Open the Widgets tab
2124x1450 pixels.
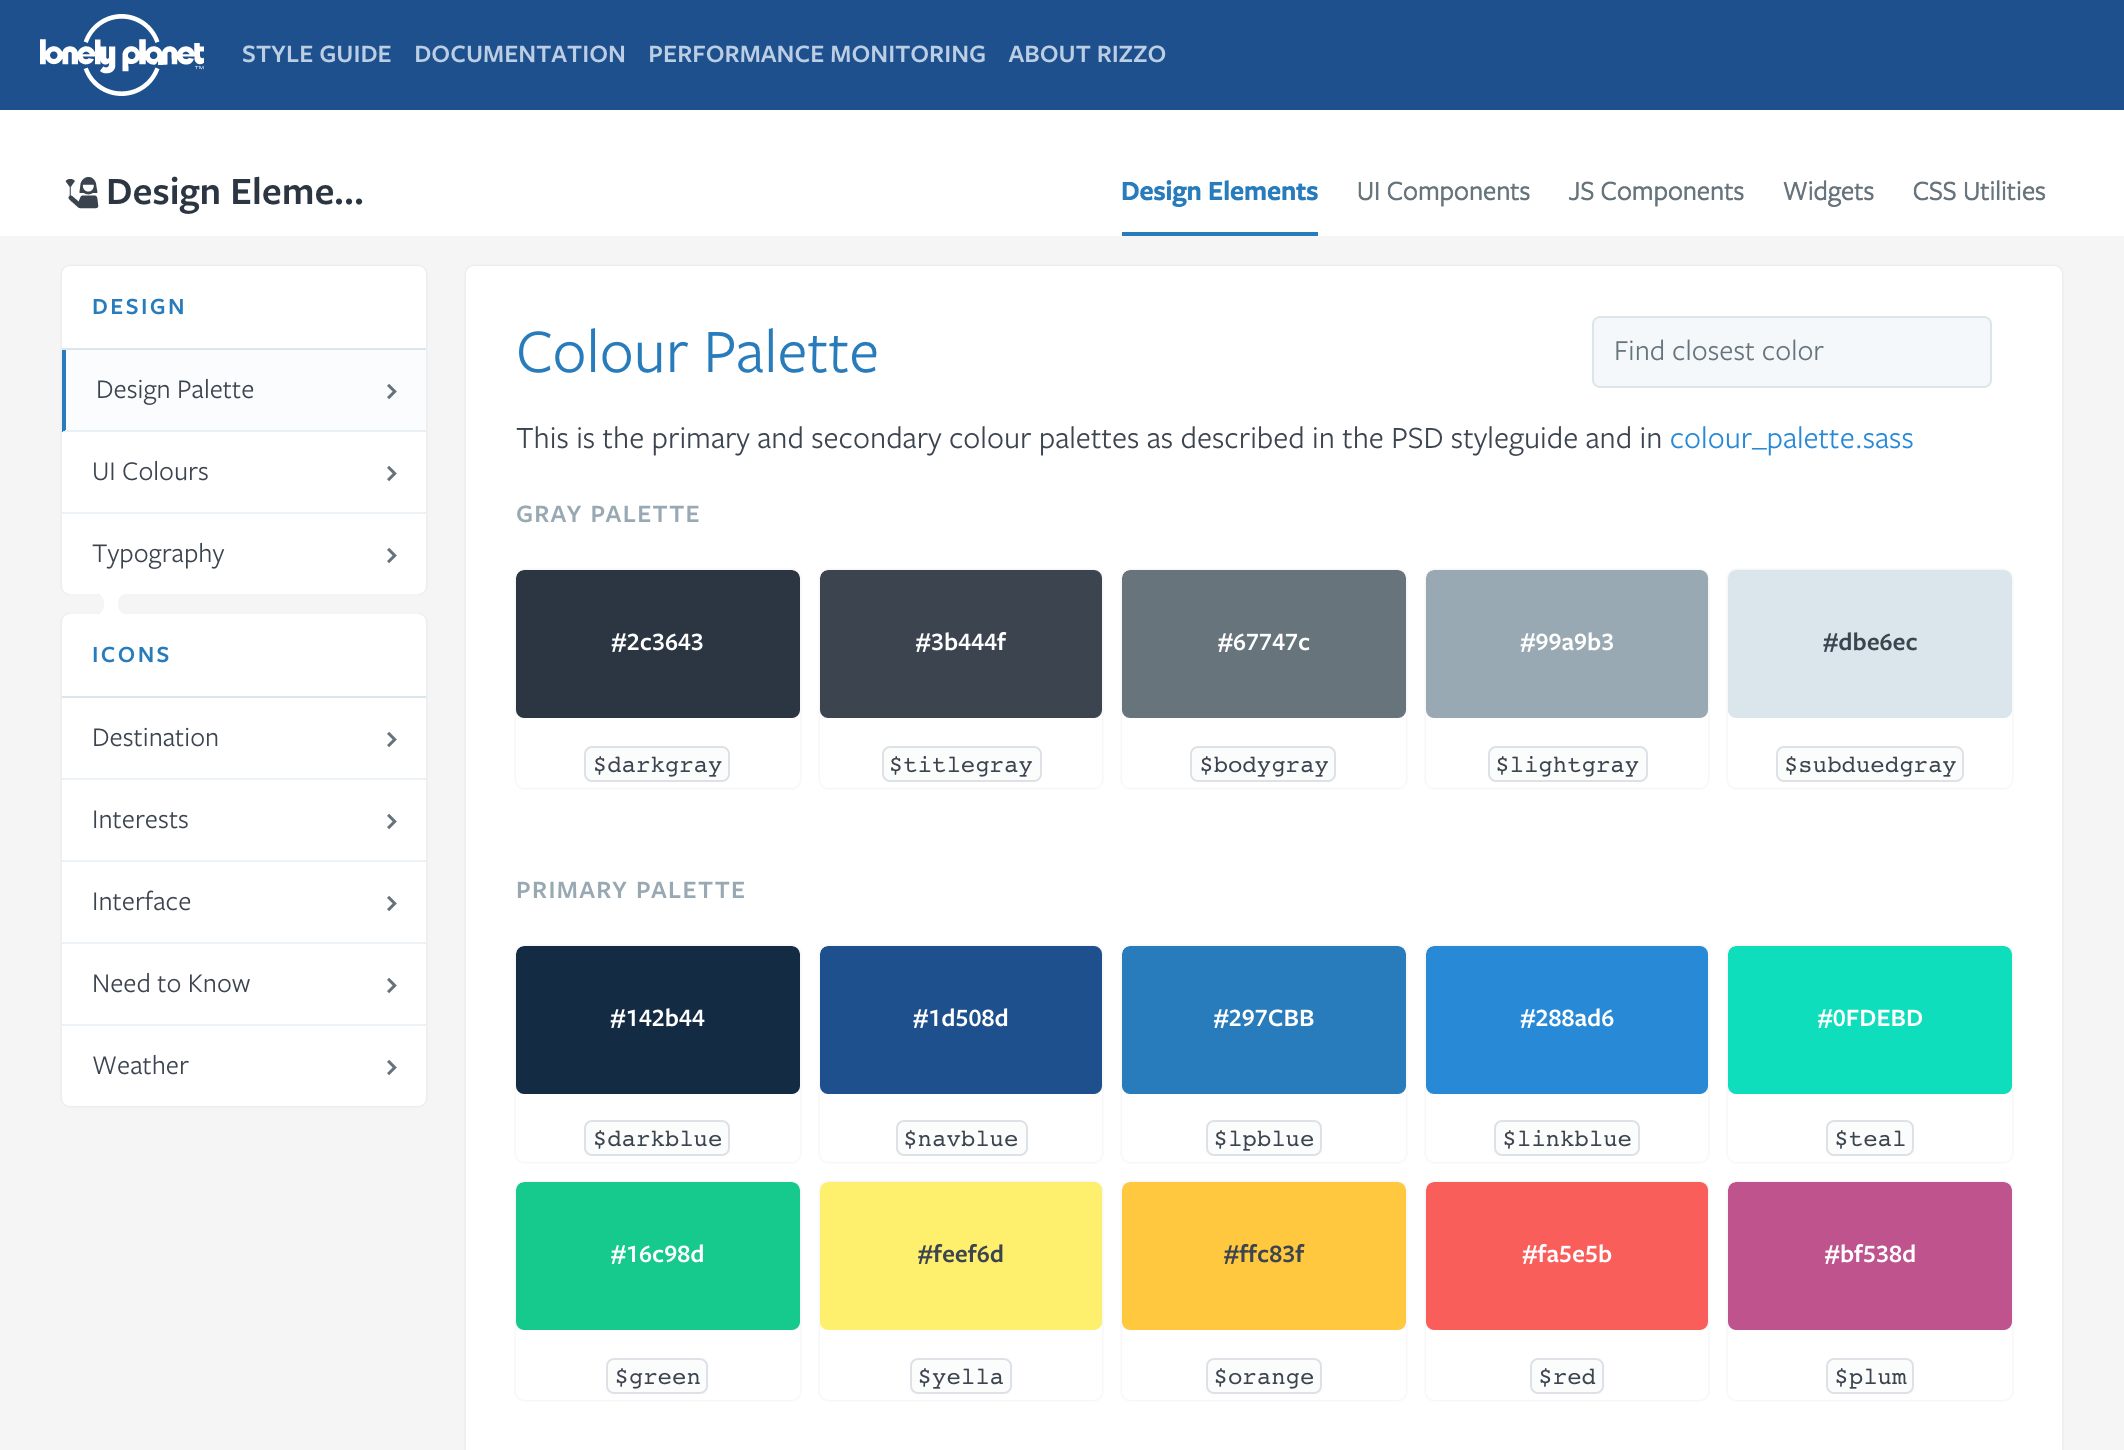1827,191
